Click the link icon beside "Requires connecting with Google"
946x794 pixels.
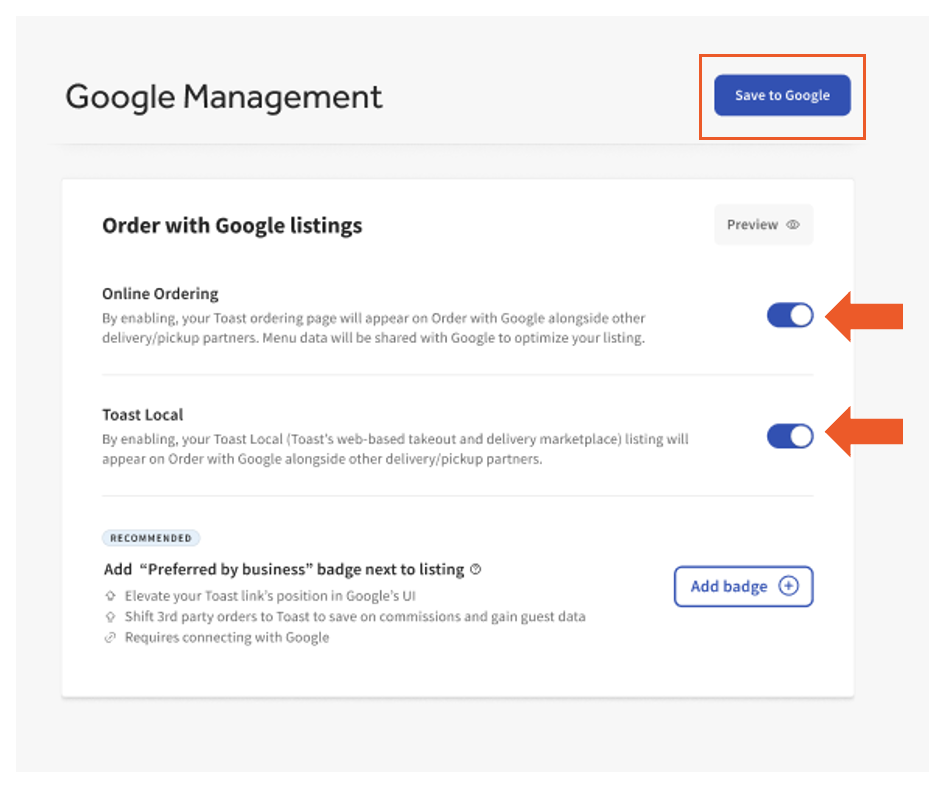coord(111,638)
